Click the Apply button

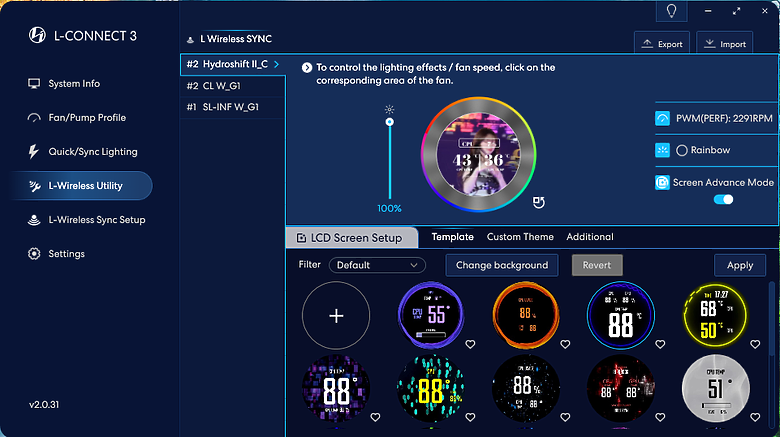(740, 265)
